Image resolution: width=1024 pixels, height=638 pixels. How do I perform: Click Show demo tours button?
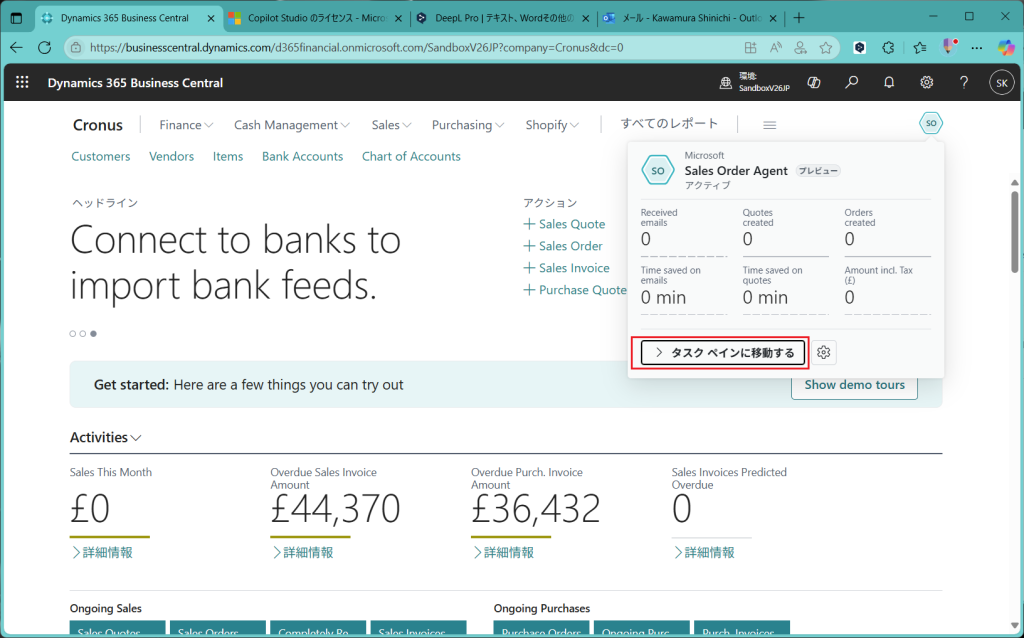[854, 385]
